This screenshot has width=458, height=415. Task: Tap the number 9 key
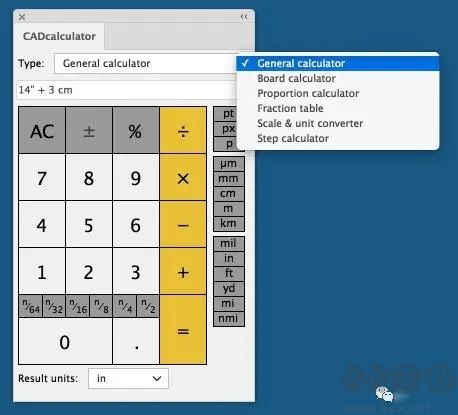(136, 177)
